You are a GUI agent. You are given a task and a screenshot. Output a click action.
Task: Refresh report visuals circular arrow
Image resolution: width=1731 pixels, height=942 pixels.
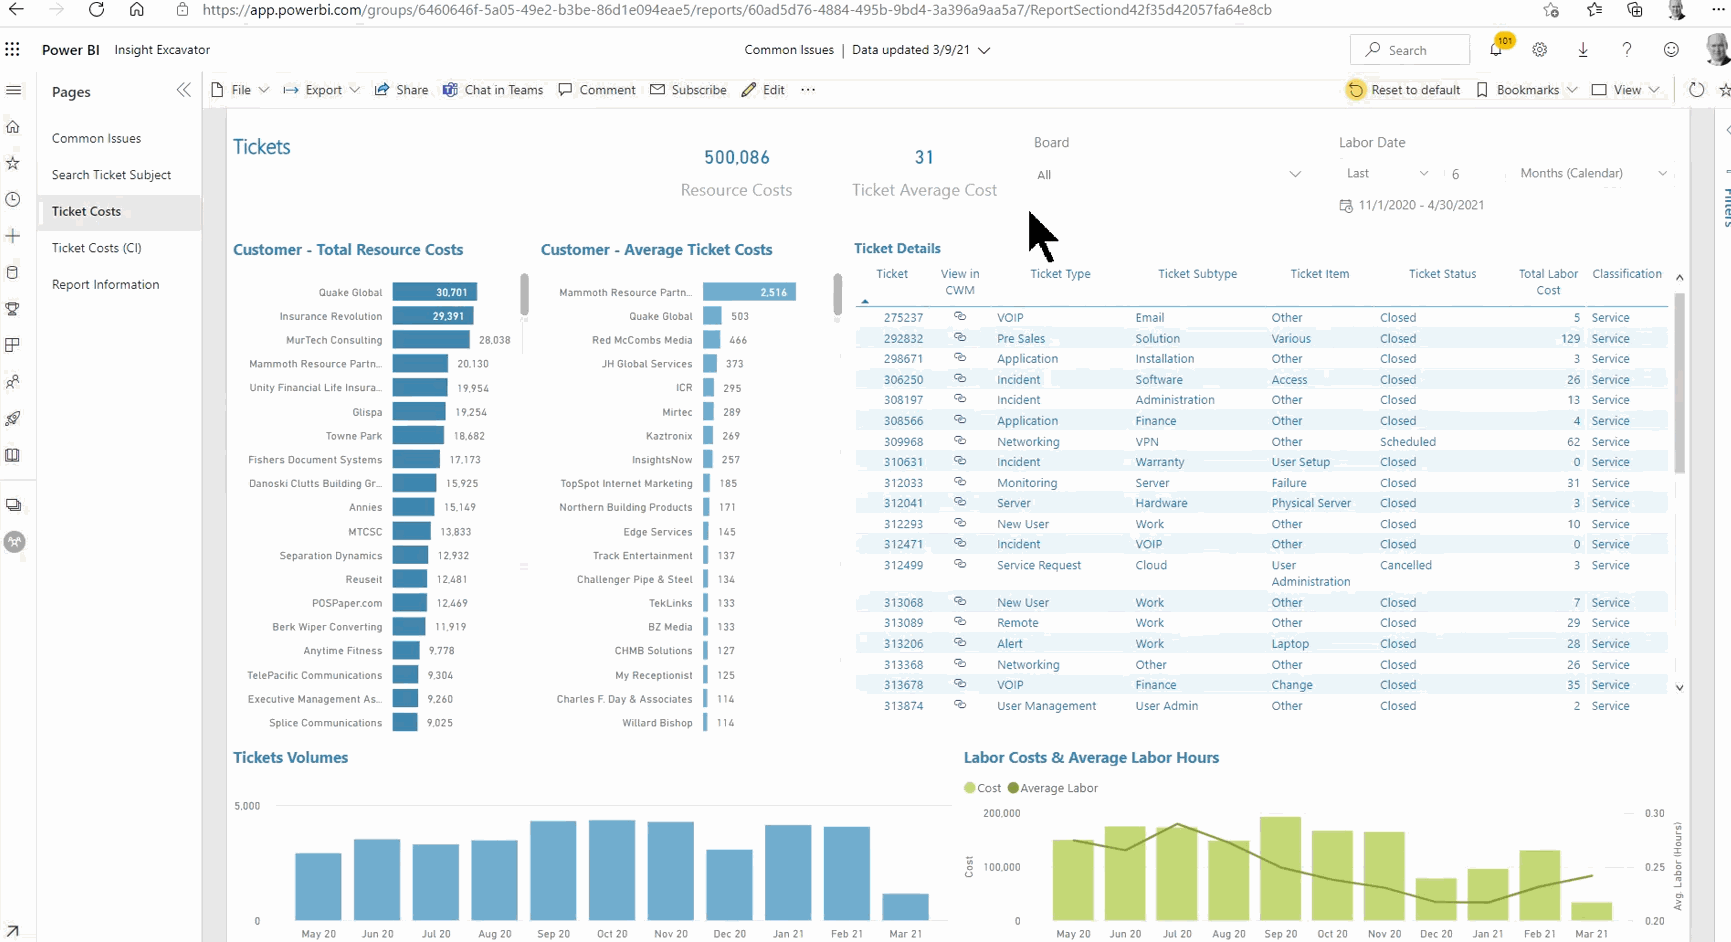(1696, 90)
